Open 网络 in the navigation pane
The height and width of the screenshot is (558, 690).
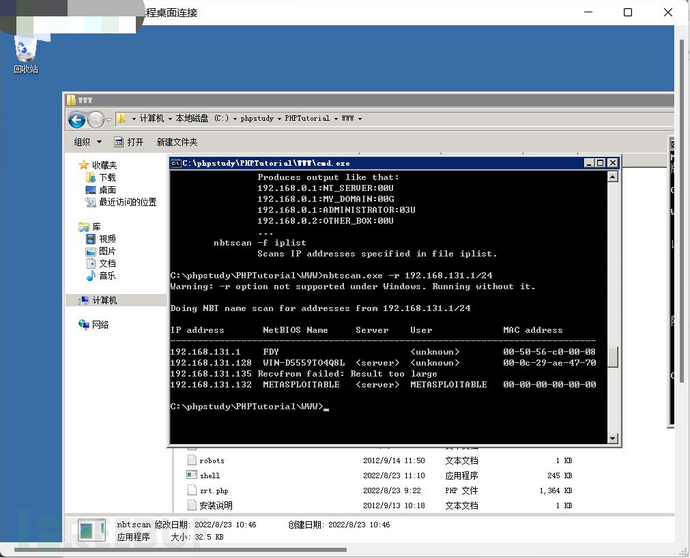pyautogui.click(x=93, y=325)
